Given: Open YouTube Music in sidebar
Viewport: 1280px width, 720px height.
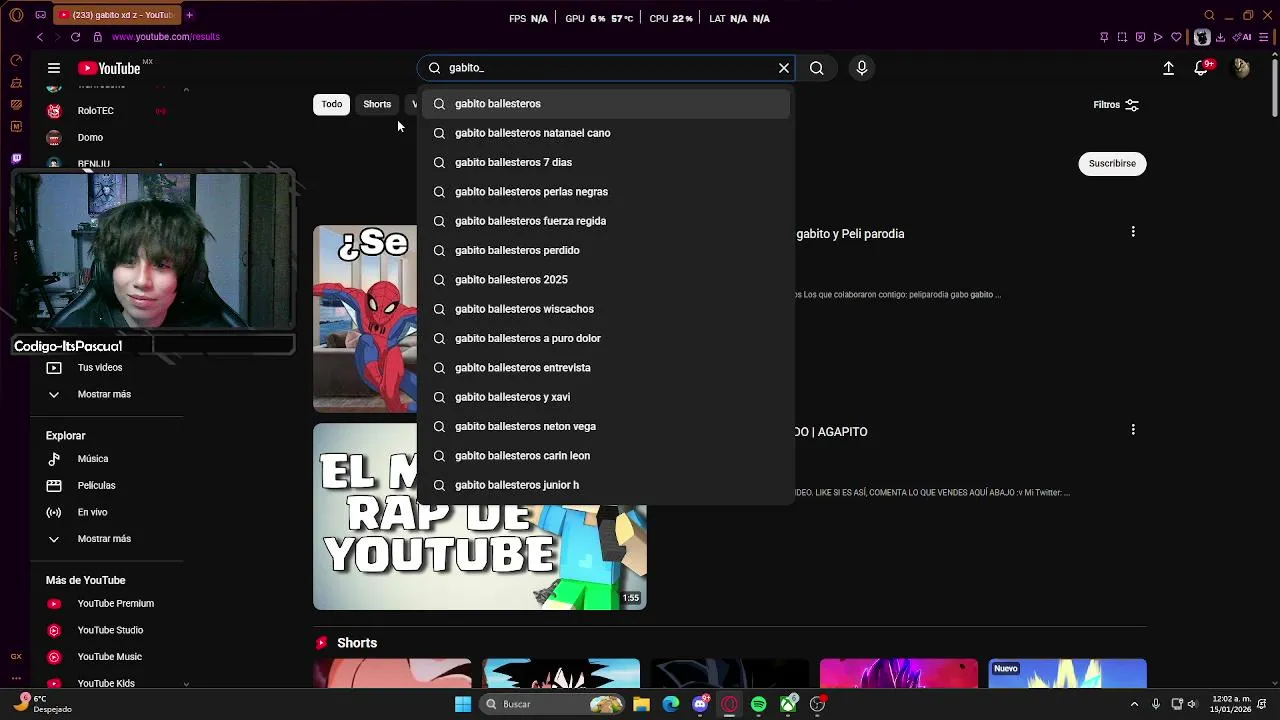Looking at the screenshot, I should pyautogui.click(x=109, y=657).
